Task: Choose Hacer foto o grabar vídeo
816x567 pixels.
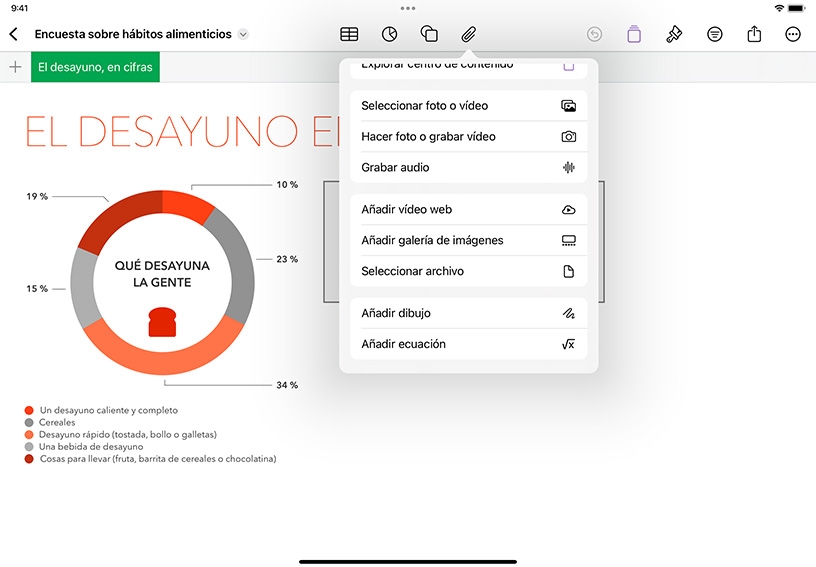Action: point(468,136)
